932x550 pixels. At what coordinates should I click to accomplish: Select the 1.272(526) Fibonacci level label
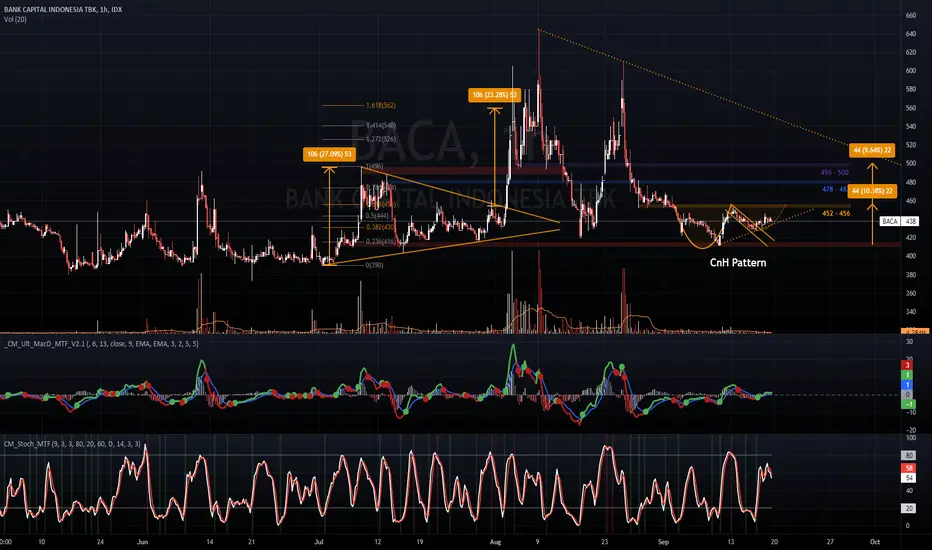(381, 139)
